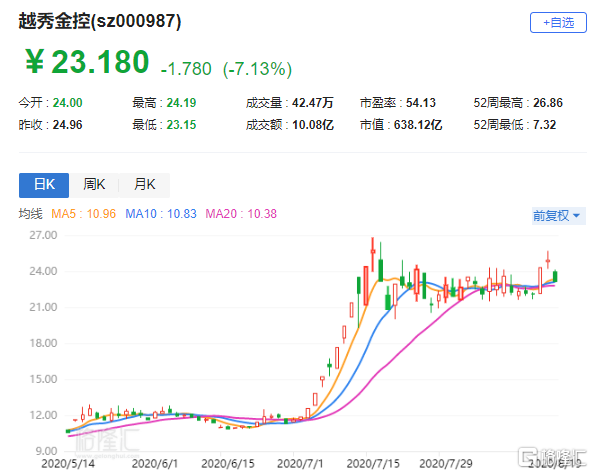Click the MA10 : 10.83 indicator label
Image resolution: width=593 pixels, height=474 pixels.
[161, 214]
